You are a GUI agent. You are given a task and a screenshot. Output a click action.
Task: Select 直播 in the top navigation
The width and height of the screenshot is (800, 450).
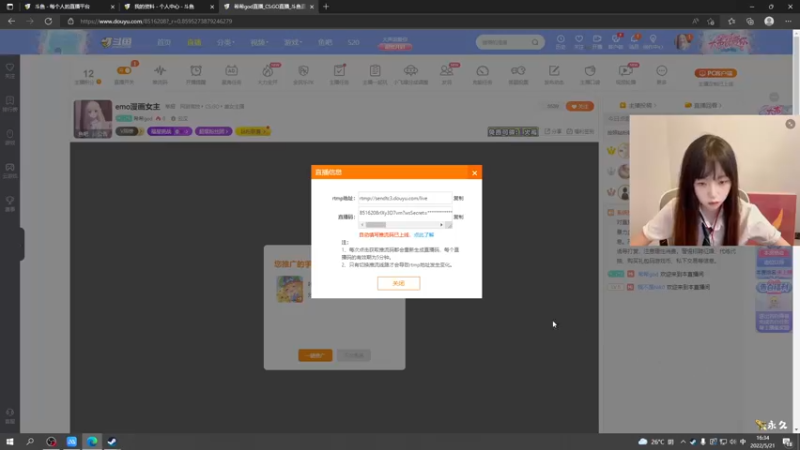coord(194,42)
